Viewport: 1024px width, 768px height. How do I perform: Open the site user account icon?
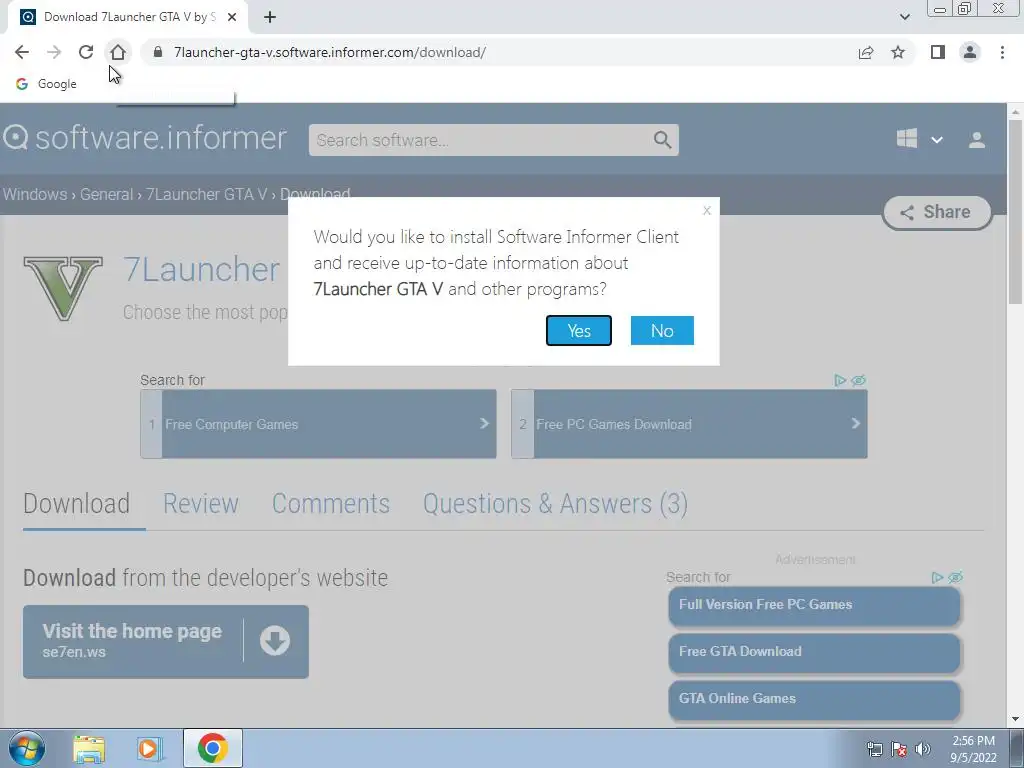[977, 140]
